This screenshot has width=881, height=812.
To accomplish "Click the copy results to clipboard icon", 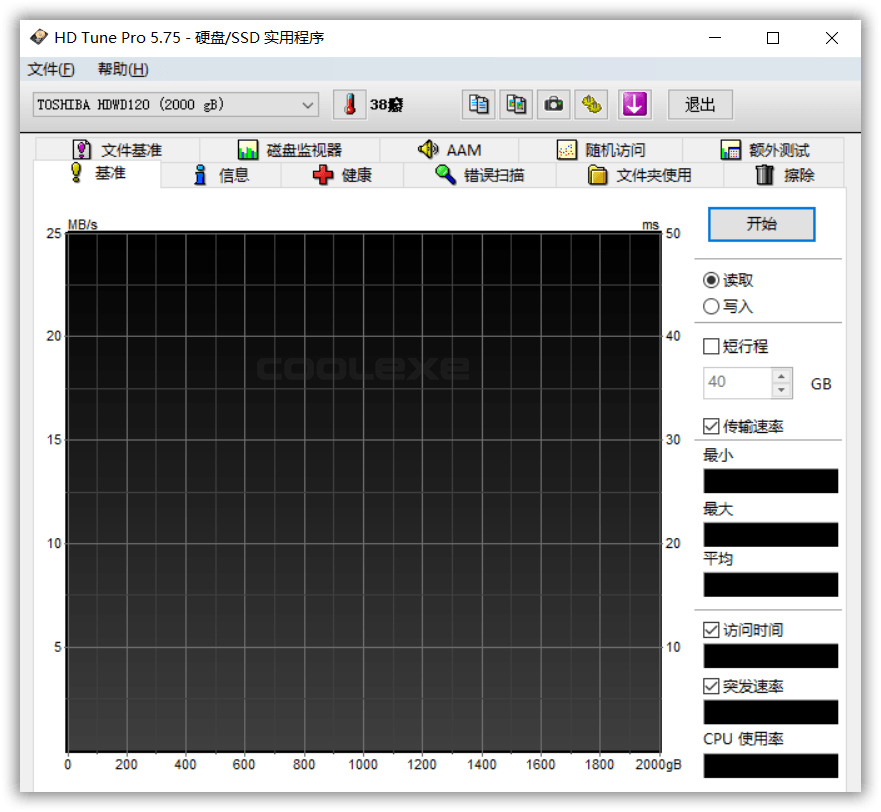I will (478, 104).
